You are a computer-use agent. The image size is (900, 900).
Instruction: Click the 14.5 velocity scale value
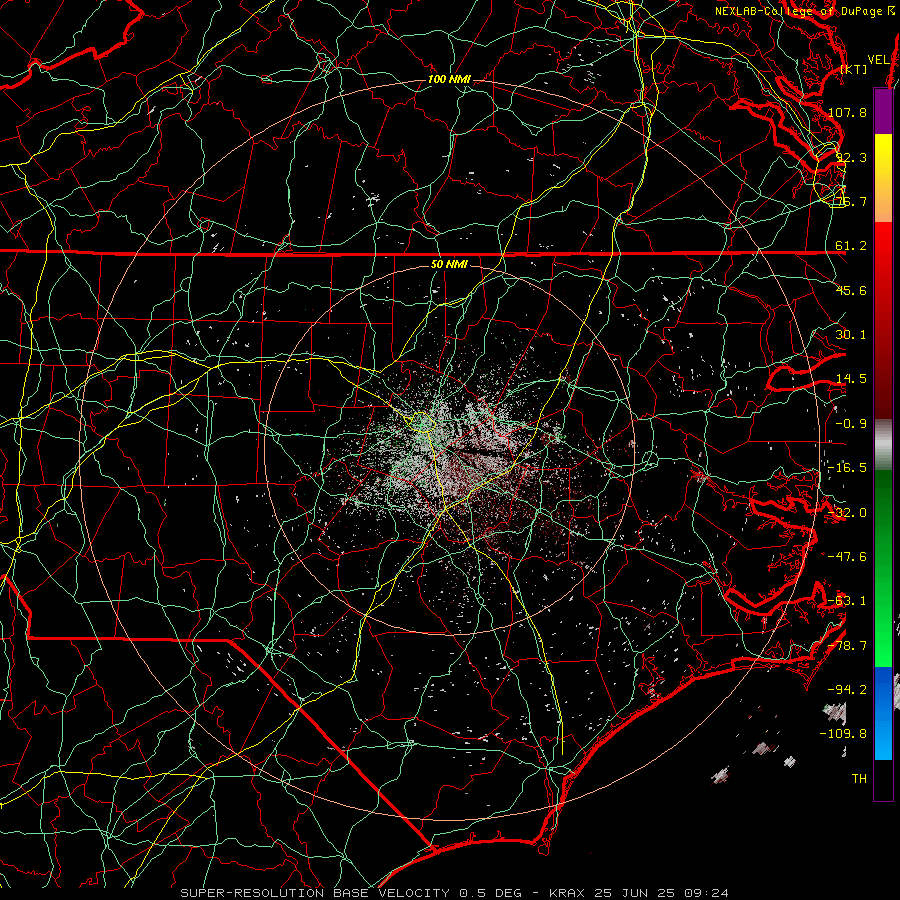851,379
